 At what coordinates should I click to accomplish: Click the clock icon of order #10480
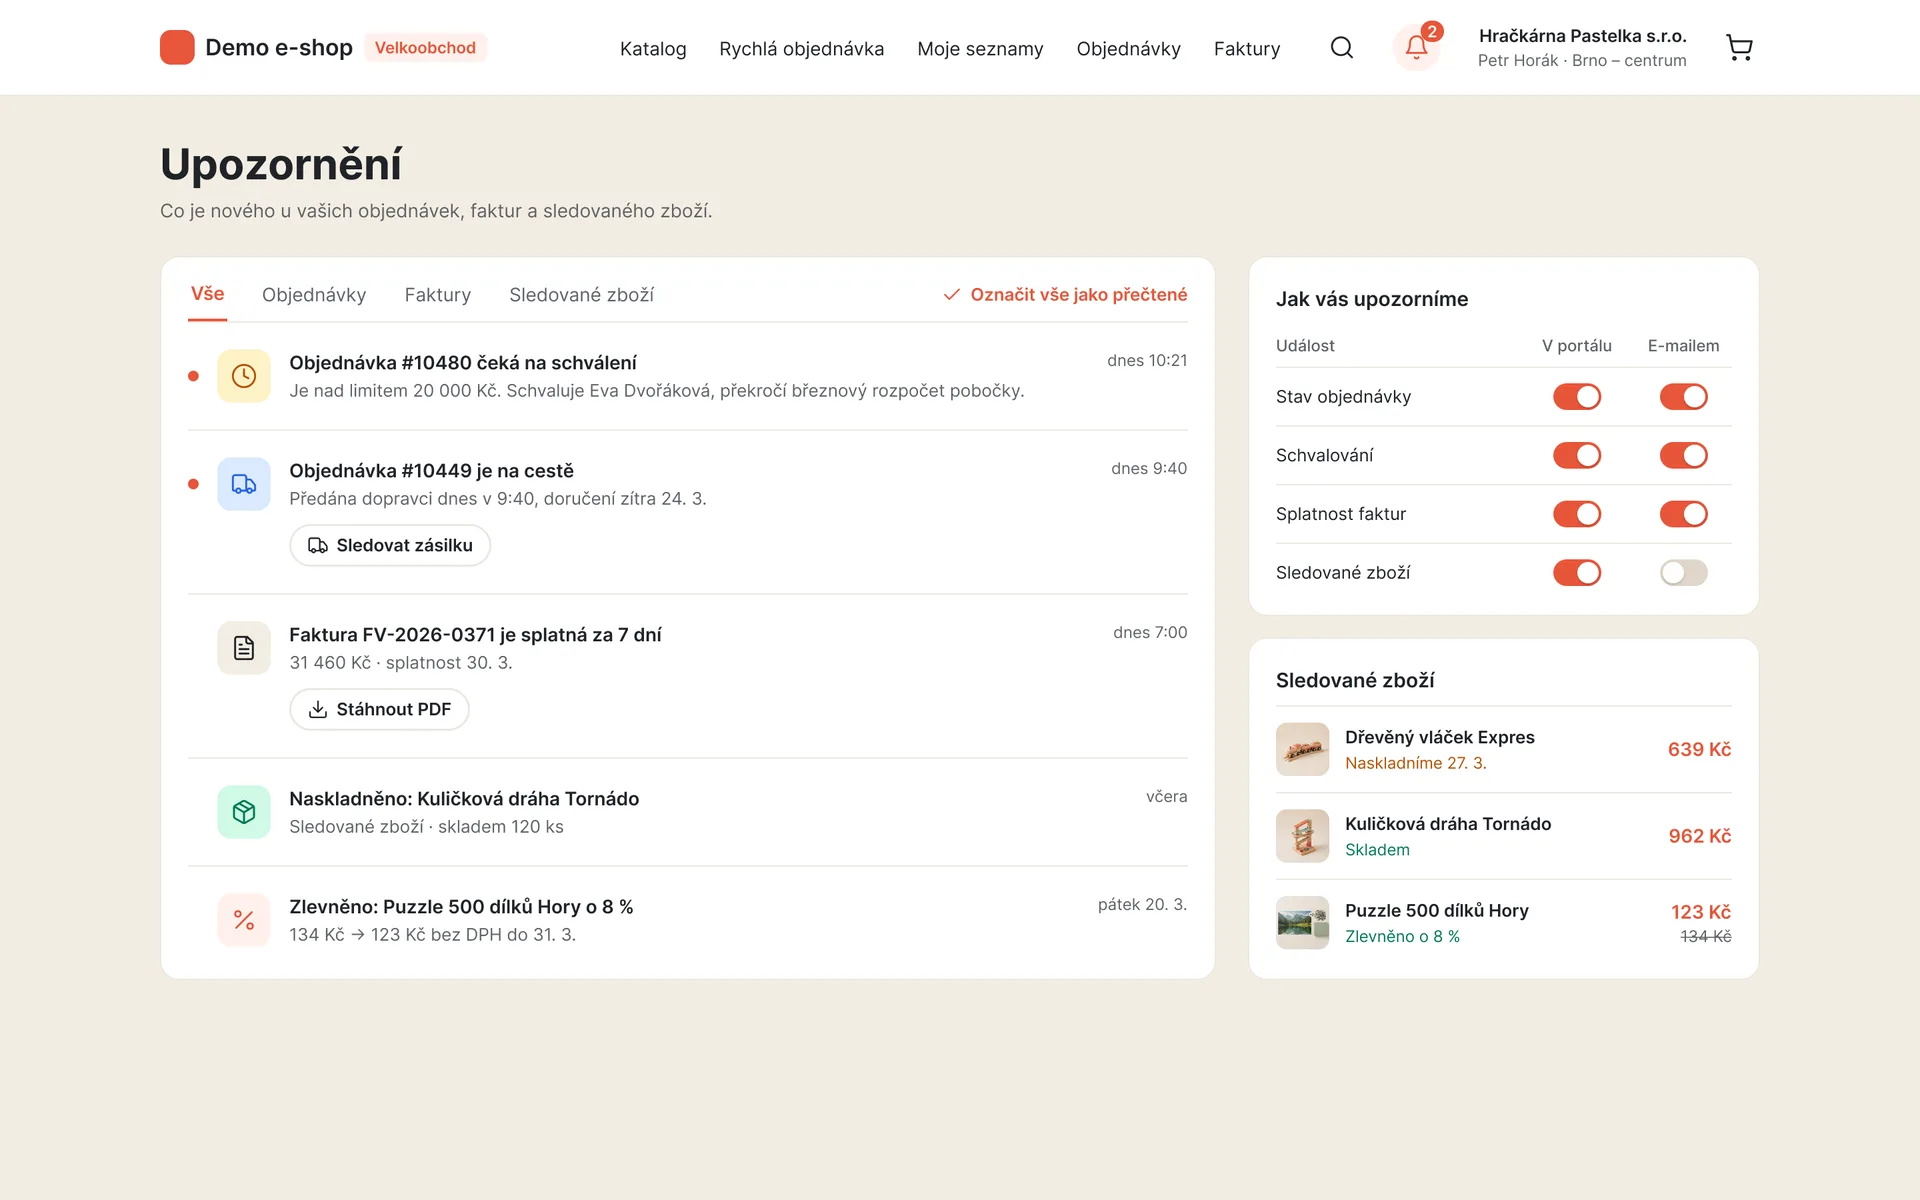pyautogui.click(x=244, y=376)
